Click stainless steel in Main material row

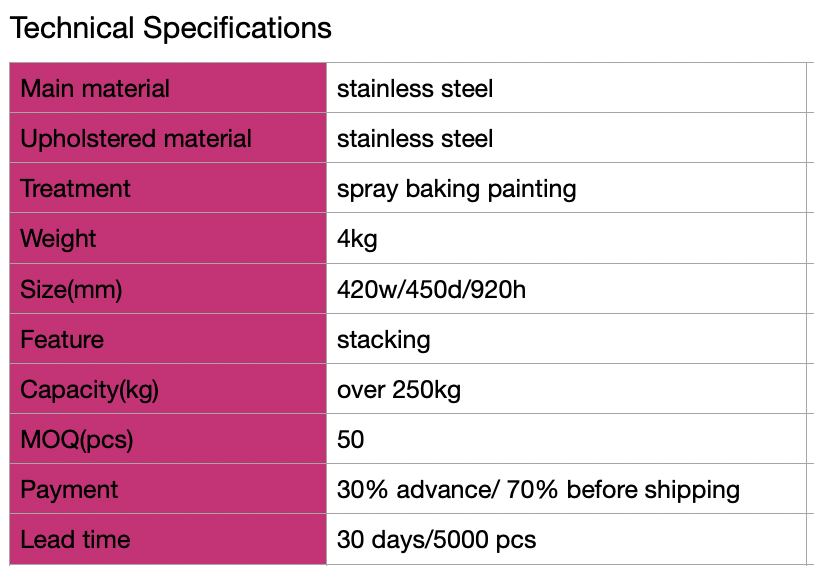pos(415,89)
